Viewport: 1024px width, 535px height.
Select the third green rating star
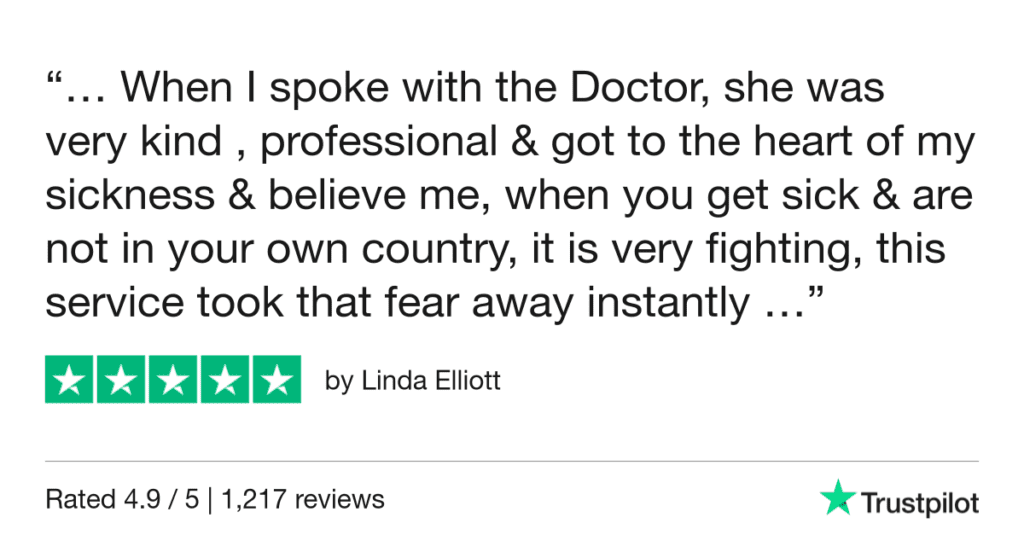[173, 380]
